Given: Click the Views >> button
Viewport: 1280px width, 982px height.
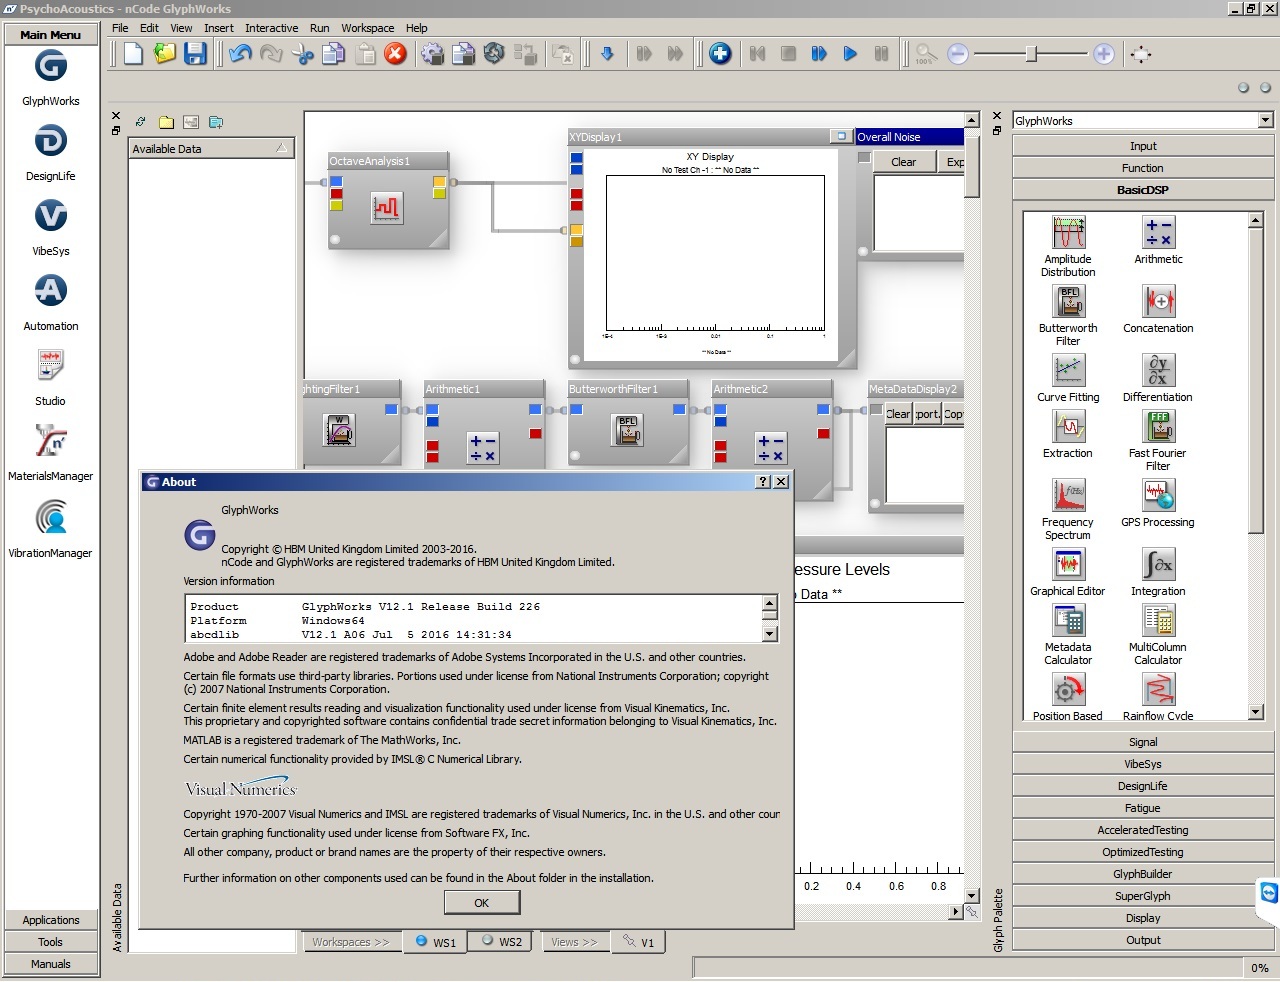Looking at the screenshot, I should tap(574, 942).
